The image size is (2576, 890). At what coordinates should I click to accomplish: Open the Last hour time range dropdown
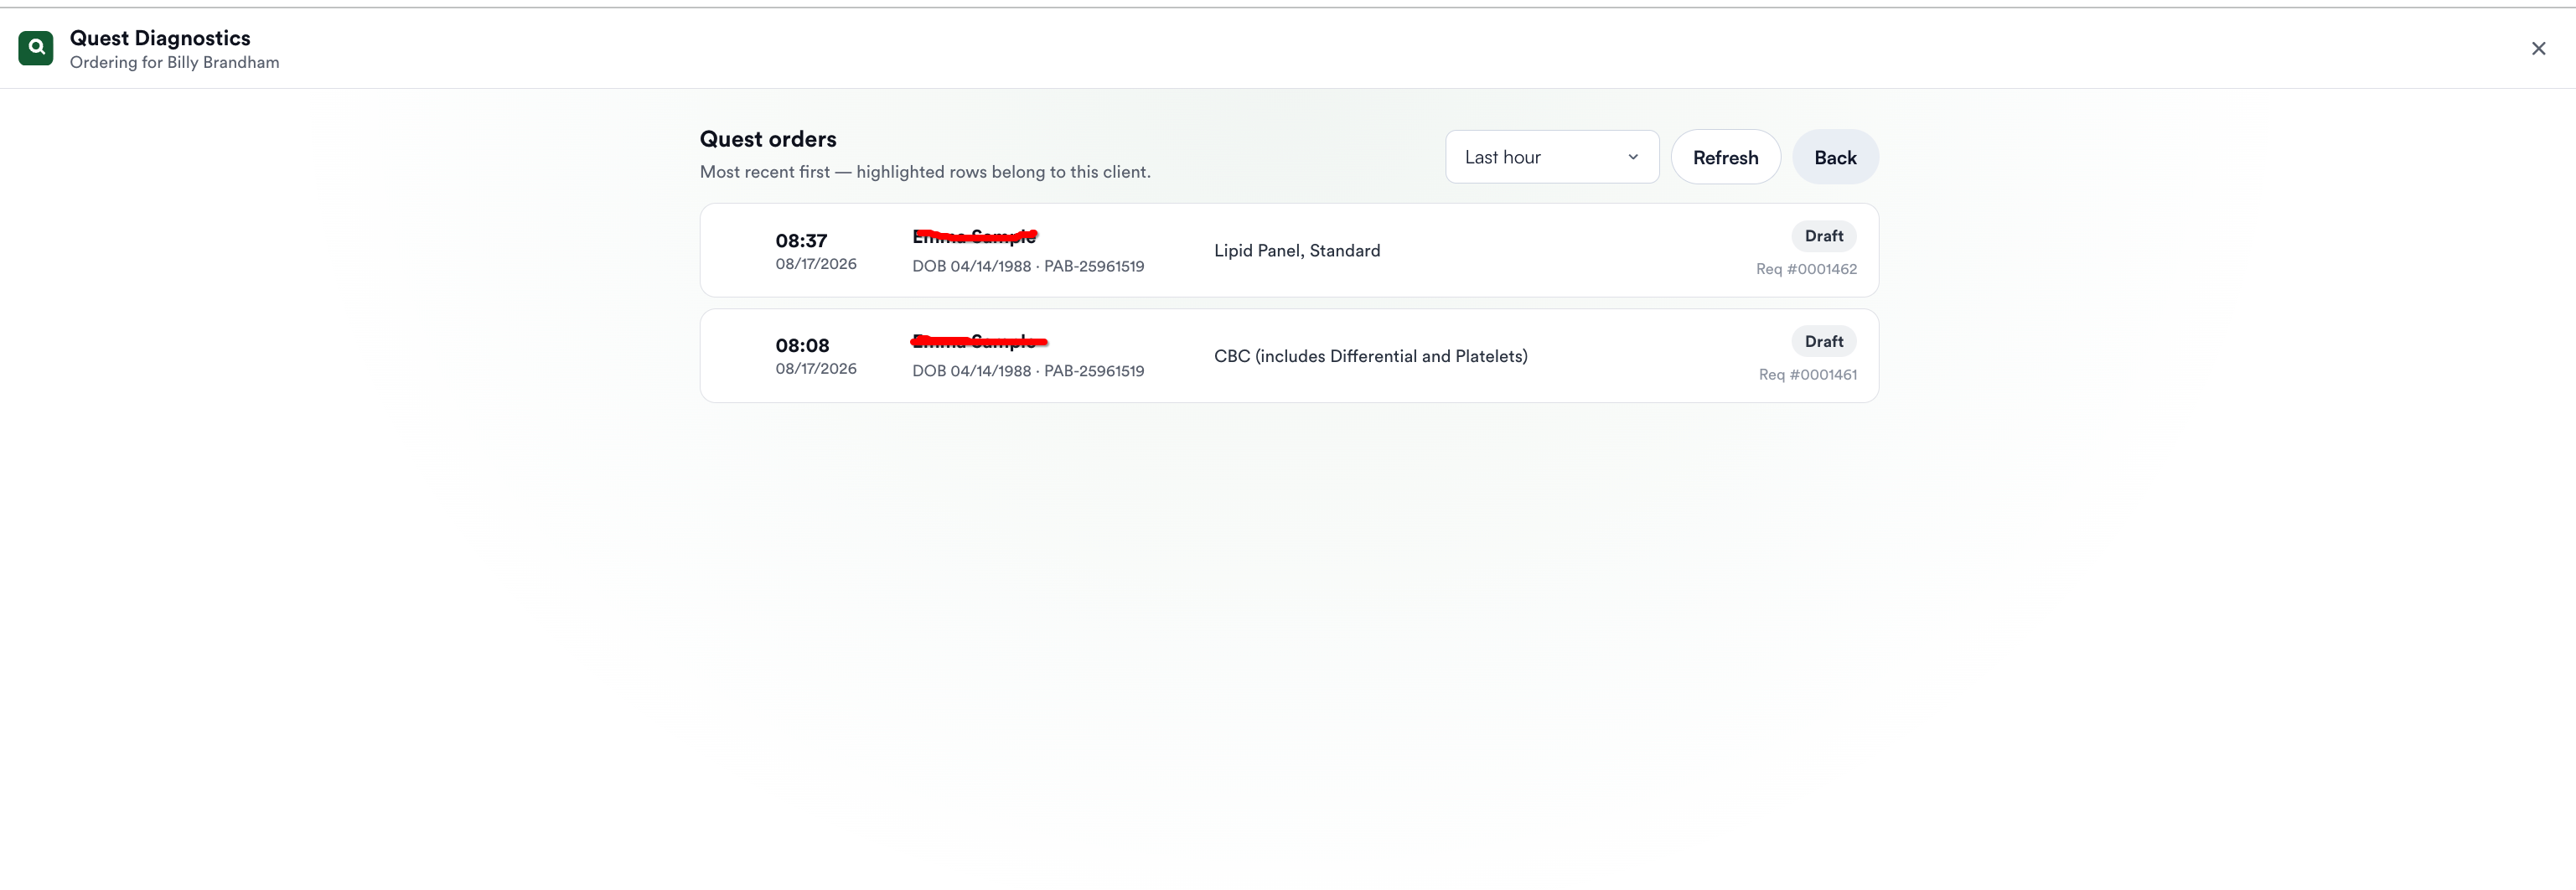point(1551,157)
